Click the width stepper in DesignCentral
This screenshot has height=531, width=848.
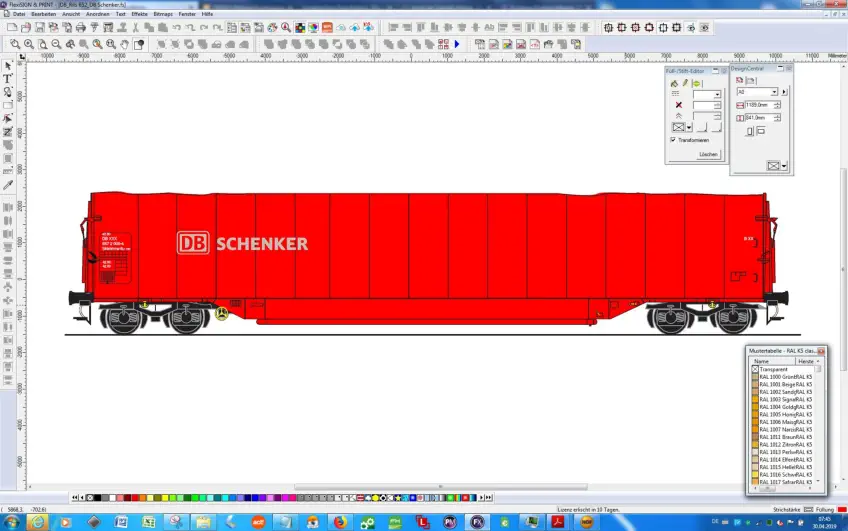coord(777,105)
